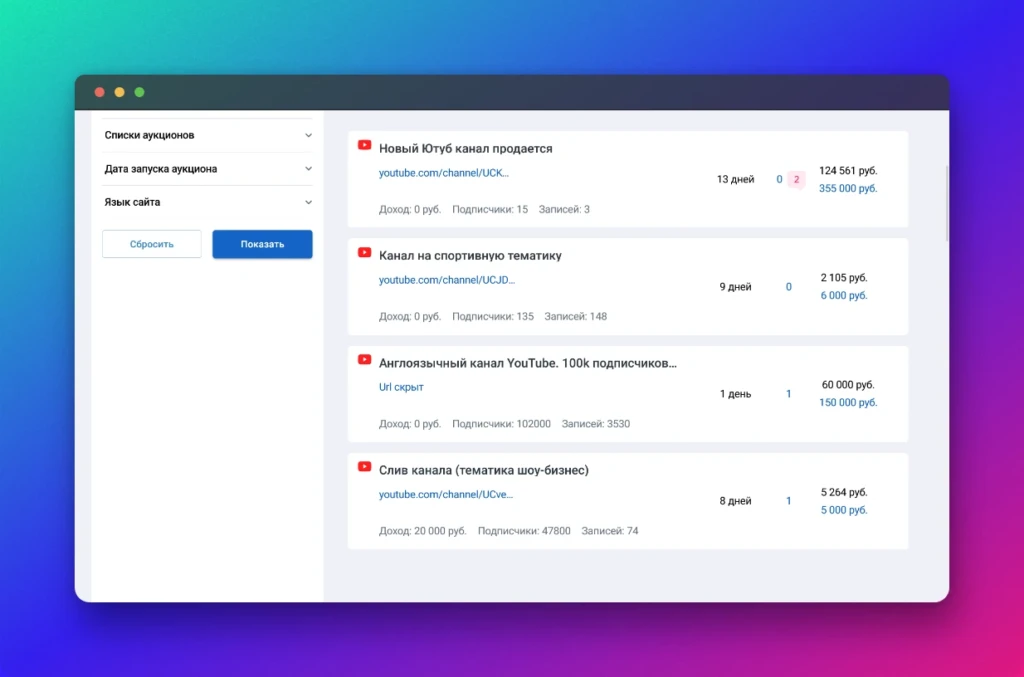Viewport: 1024px width, 677px height.
Task: Click the "8 дней" remaining time
Action: click(x=735, y=501)
